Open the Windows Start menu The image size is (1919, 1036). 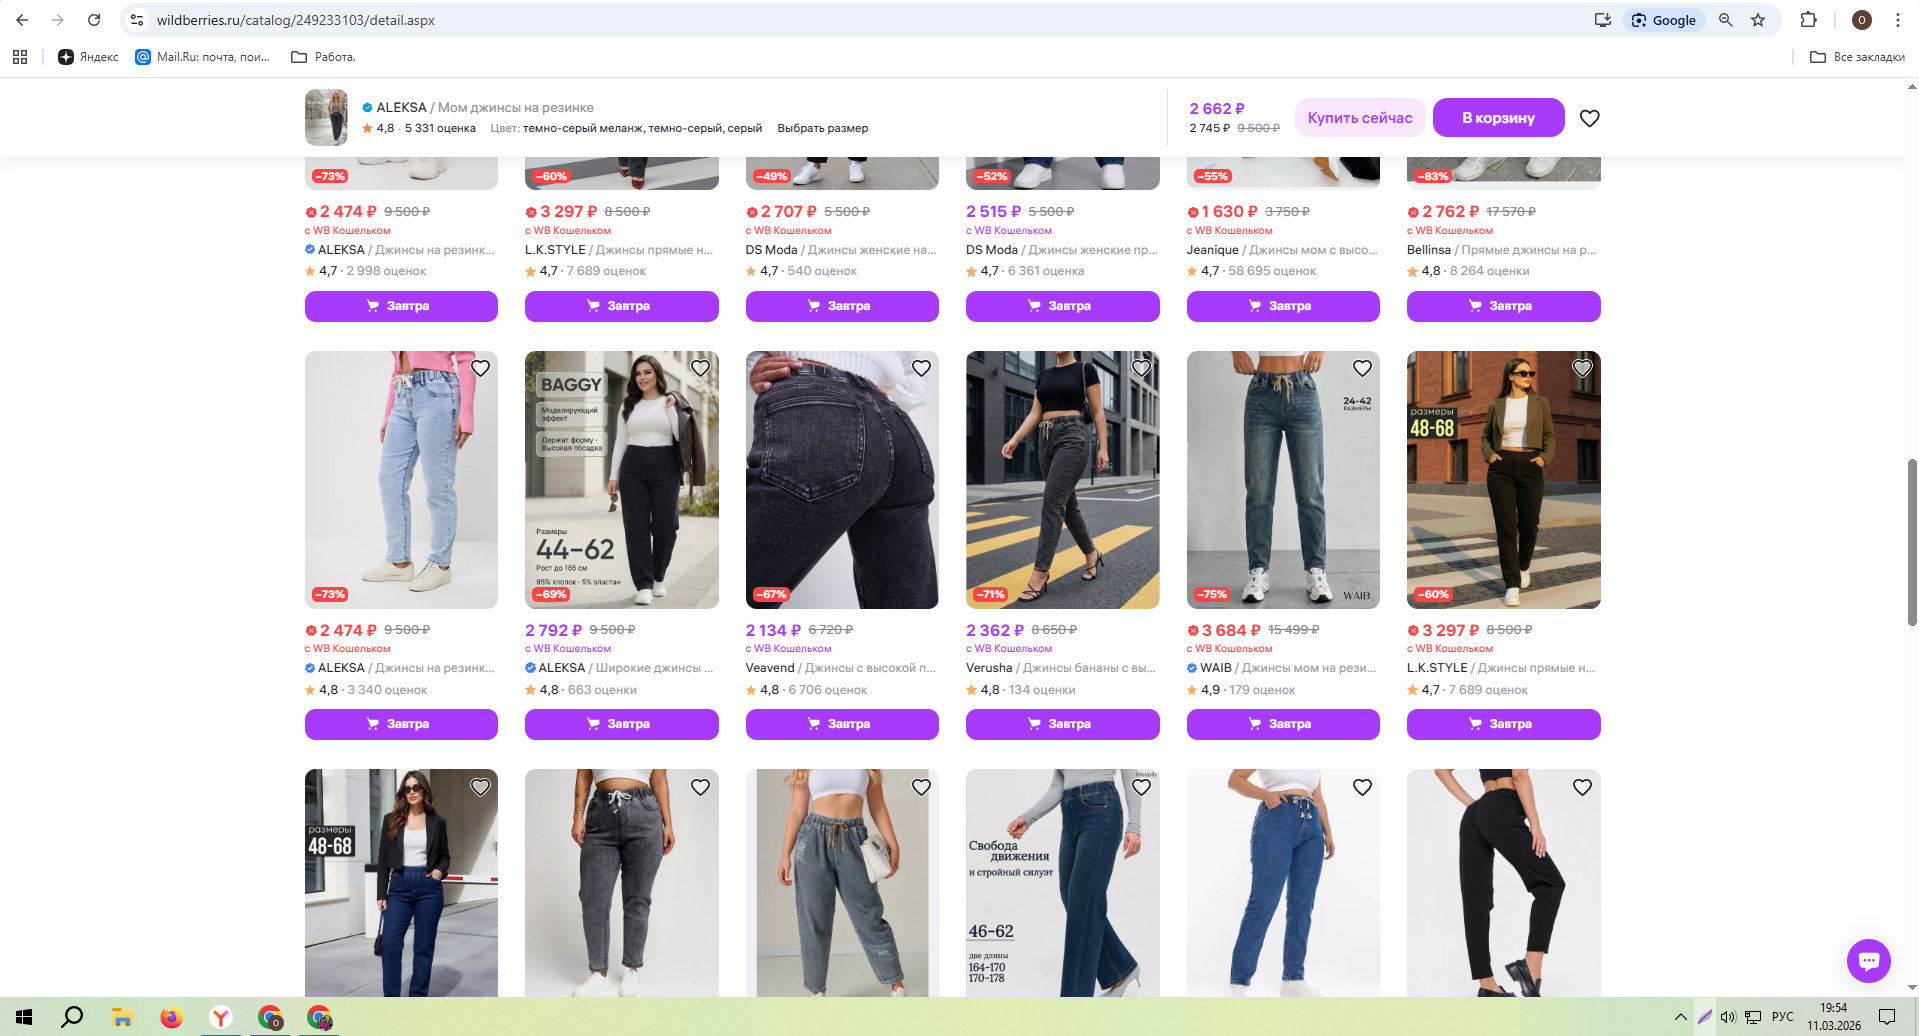click(x=24, y=1017)
